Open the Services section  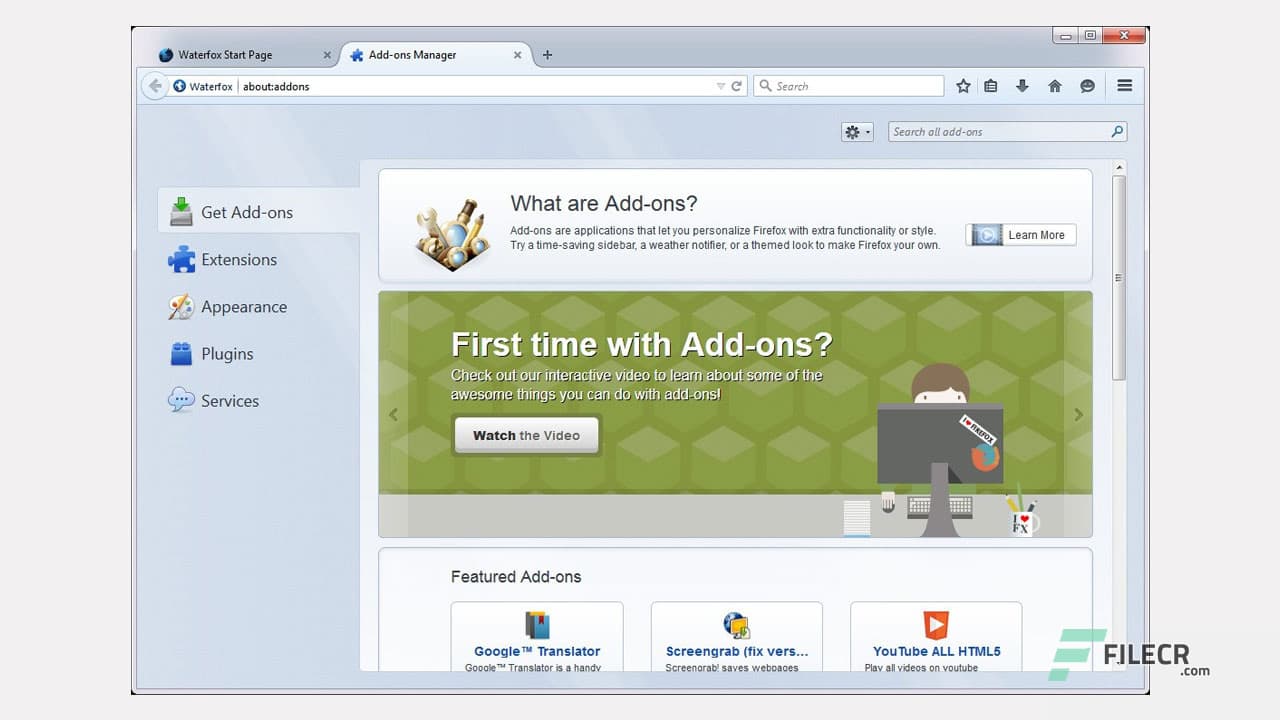click(x=229, y=400)
